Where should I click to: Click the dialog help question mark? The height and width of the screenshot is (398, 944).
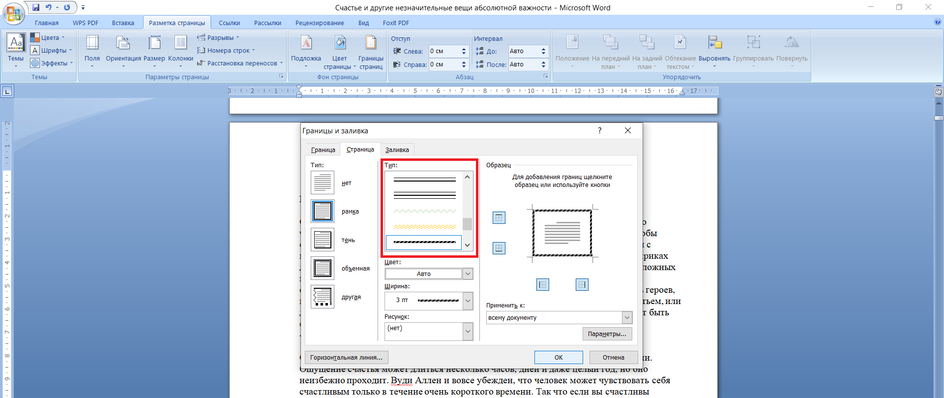click(600, 130)
